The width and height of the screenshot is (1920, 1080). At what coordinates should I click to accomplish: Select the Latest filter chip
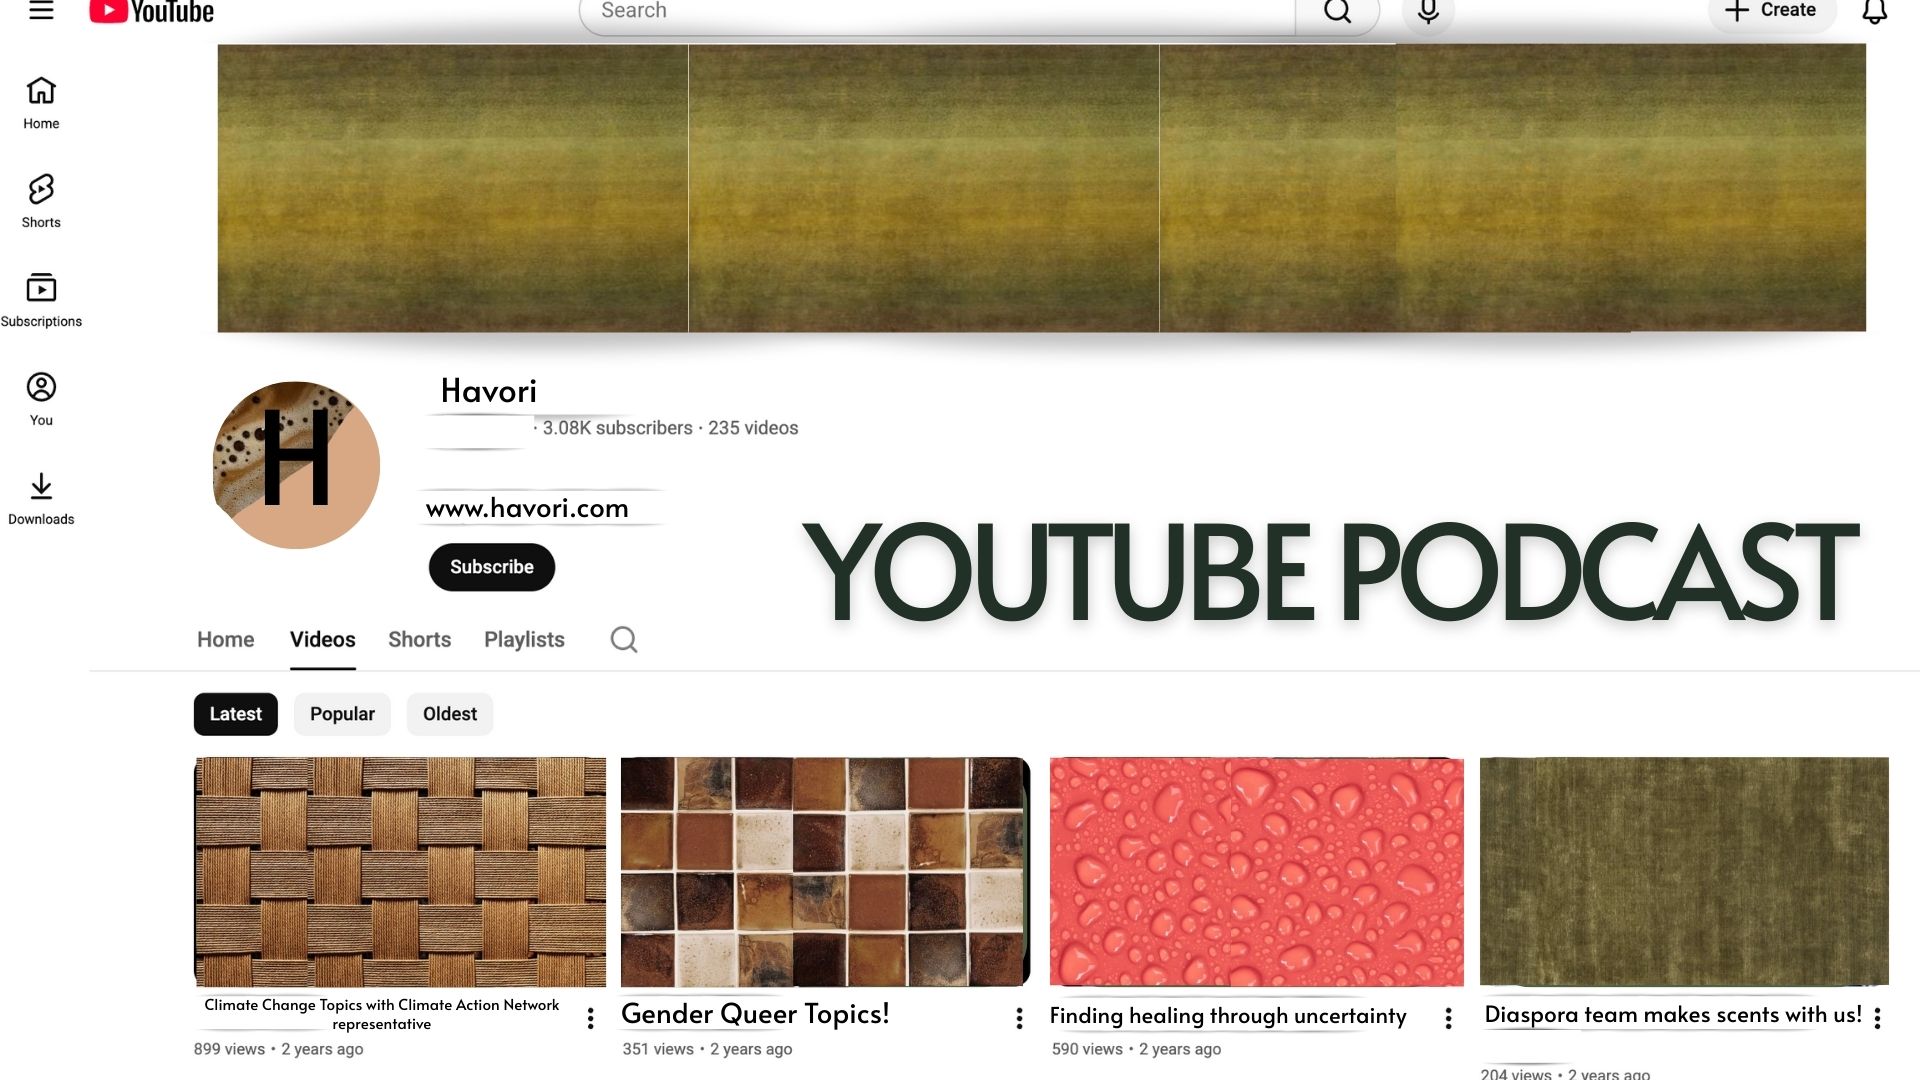point(235,714)
